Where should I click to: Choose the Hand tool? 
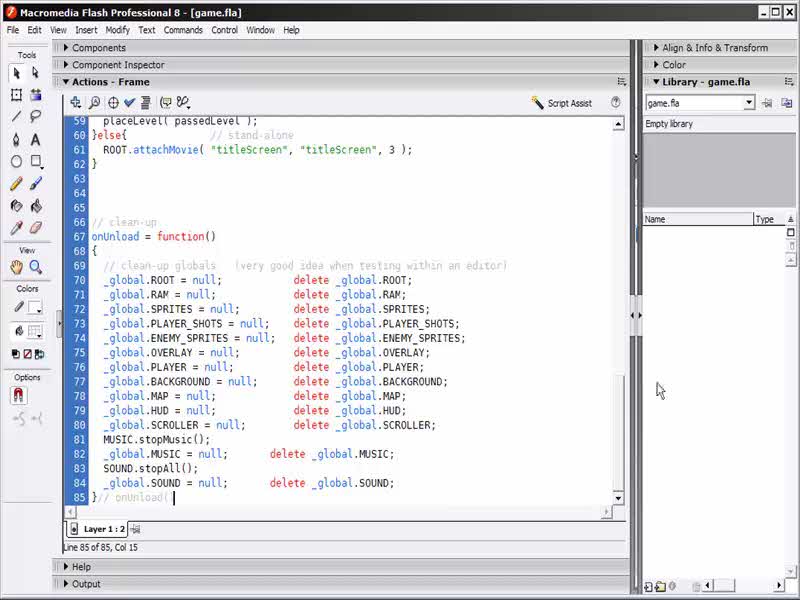(17, 267)
